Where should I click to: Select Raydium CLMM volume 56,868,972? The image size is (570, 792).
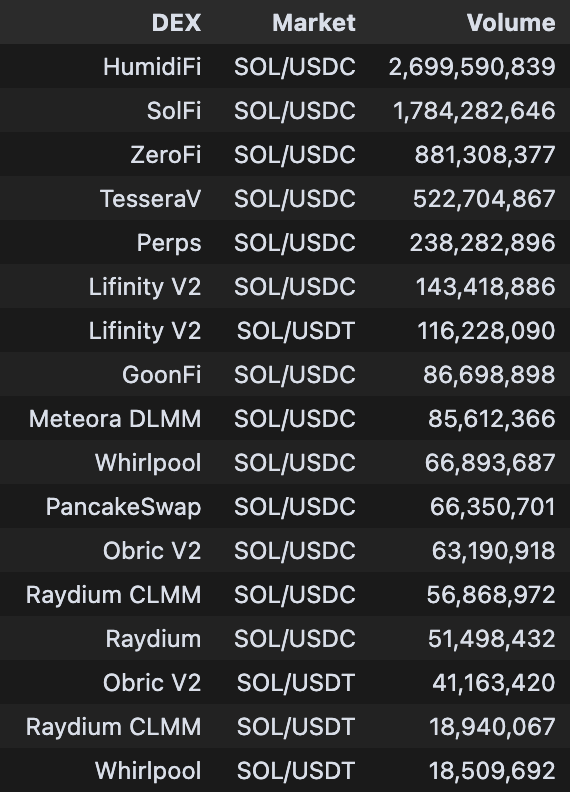point(491,595)
